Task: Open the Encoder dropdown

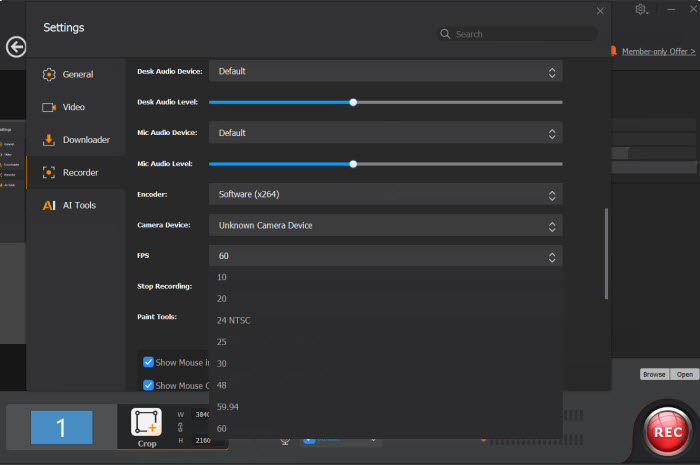Action: [x=386, y=195]
